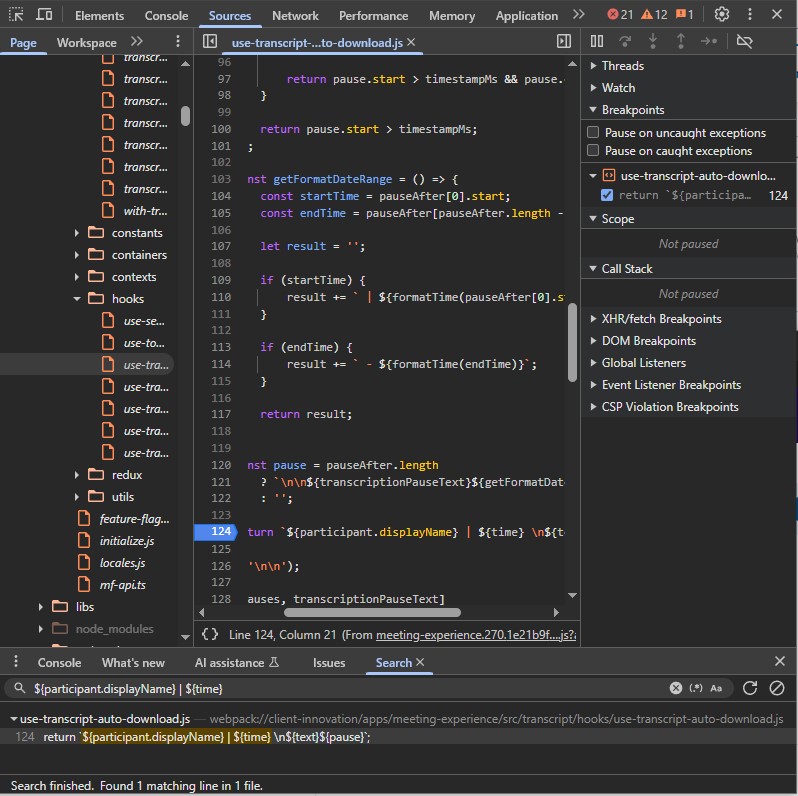
Task: Toggle match case in search
Action: (x=716, y=688)
